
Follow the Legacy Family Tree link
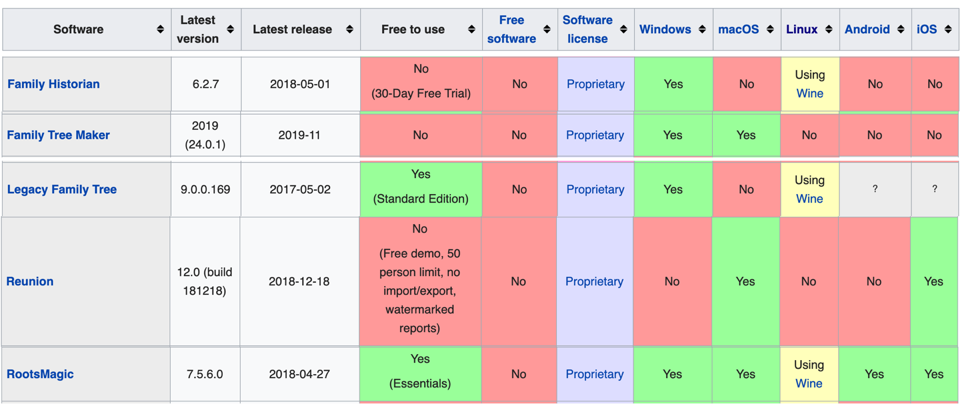pyautogui.click(x=62, y=189)
